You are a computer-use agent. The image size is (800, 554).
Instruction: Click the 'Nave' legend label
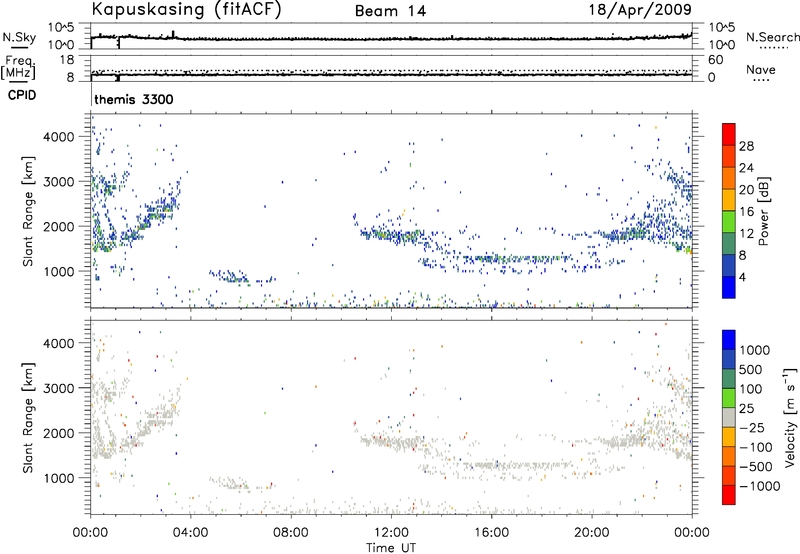[761, 69]
